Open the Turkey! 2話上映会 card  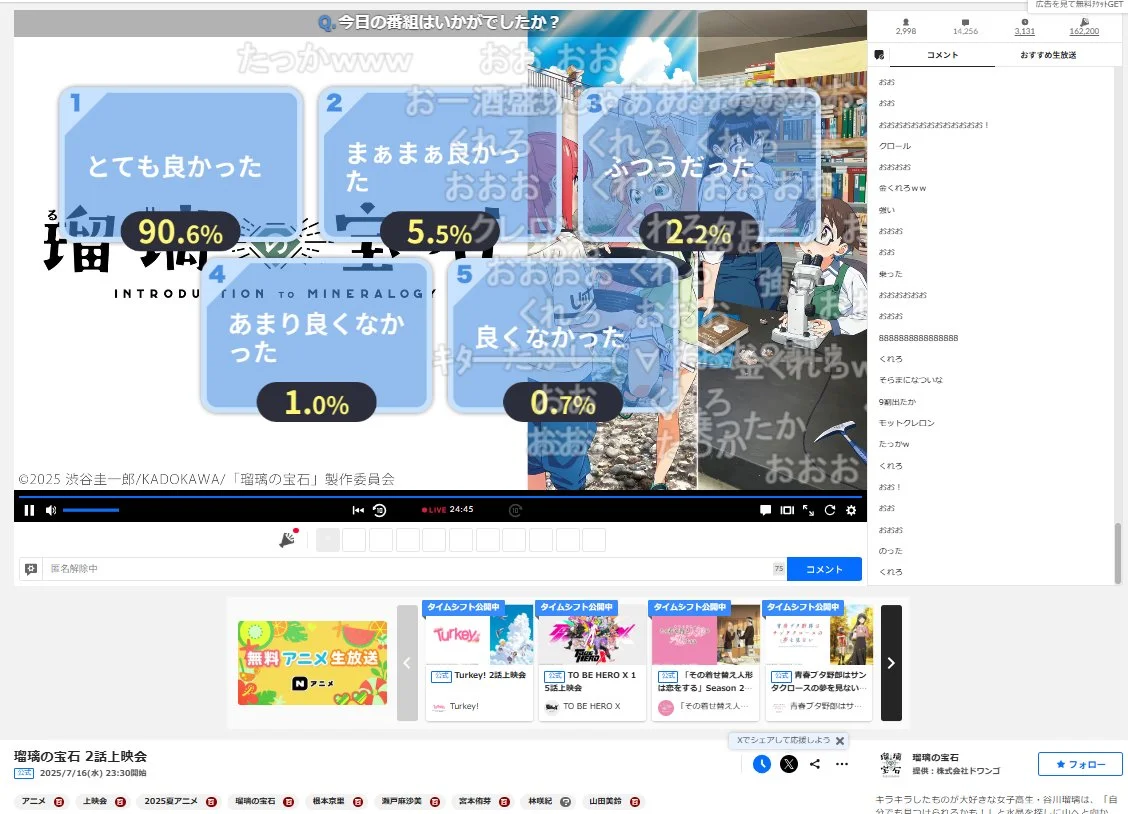pos(479,662)
